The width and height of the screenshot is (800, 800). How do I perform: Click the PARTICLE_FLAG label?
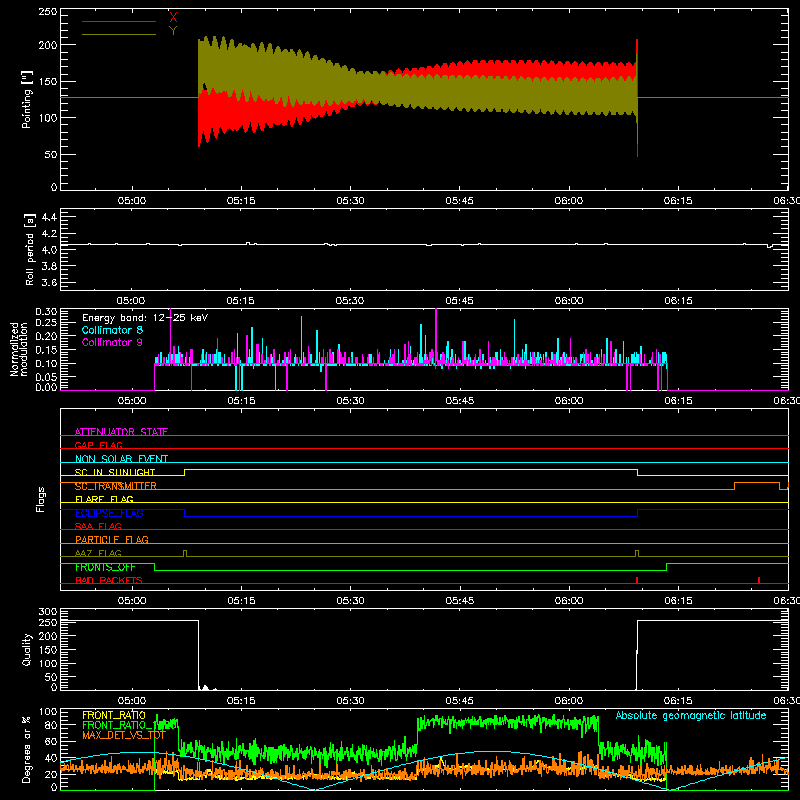pos(112,539)
